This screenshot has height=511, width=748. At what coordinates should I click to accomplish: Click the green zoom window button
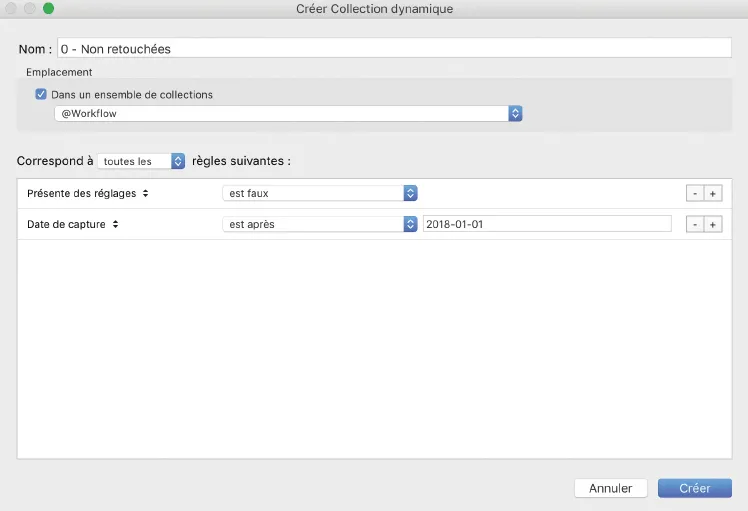48,9
